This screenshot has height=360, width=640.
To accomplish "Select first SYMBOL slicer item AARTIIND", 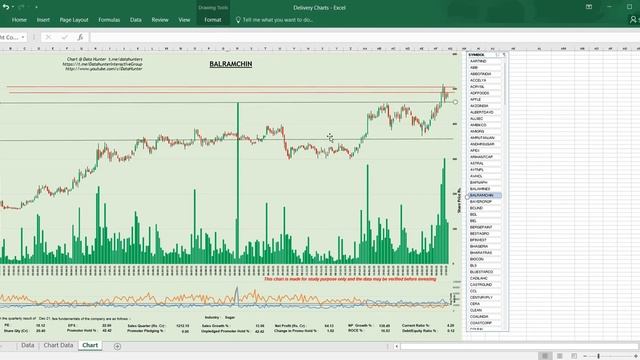I will tap(485, 61).
